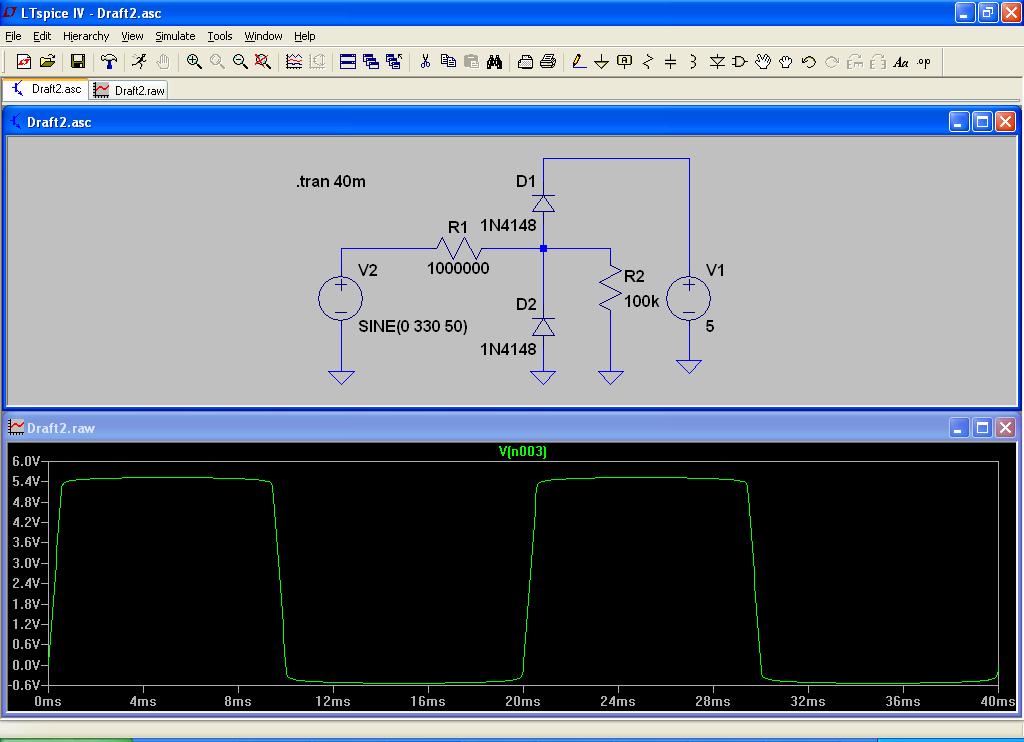The height and width of the screenshot is (742, 1024).
Task: Switch to the Draft2.raw tab
Action: [129, 90]
